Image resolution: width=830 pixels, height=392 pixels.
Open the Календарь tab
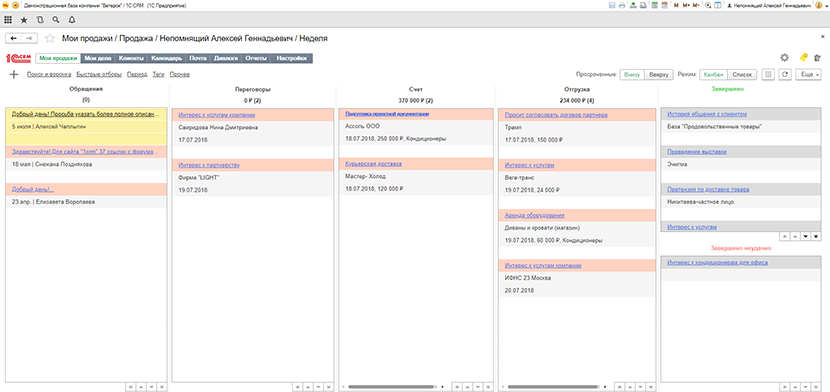coord(166,58)
